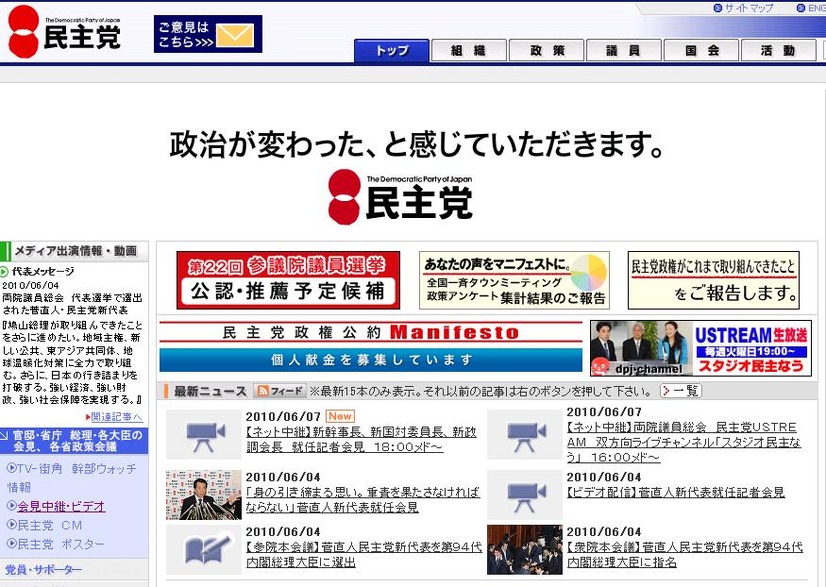Open 民主党 ポスター sidebar link
The width and height of the screenshot is (826, 587).
[61, 544]
